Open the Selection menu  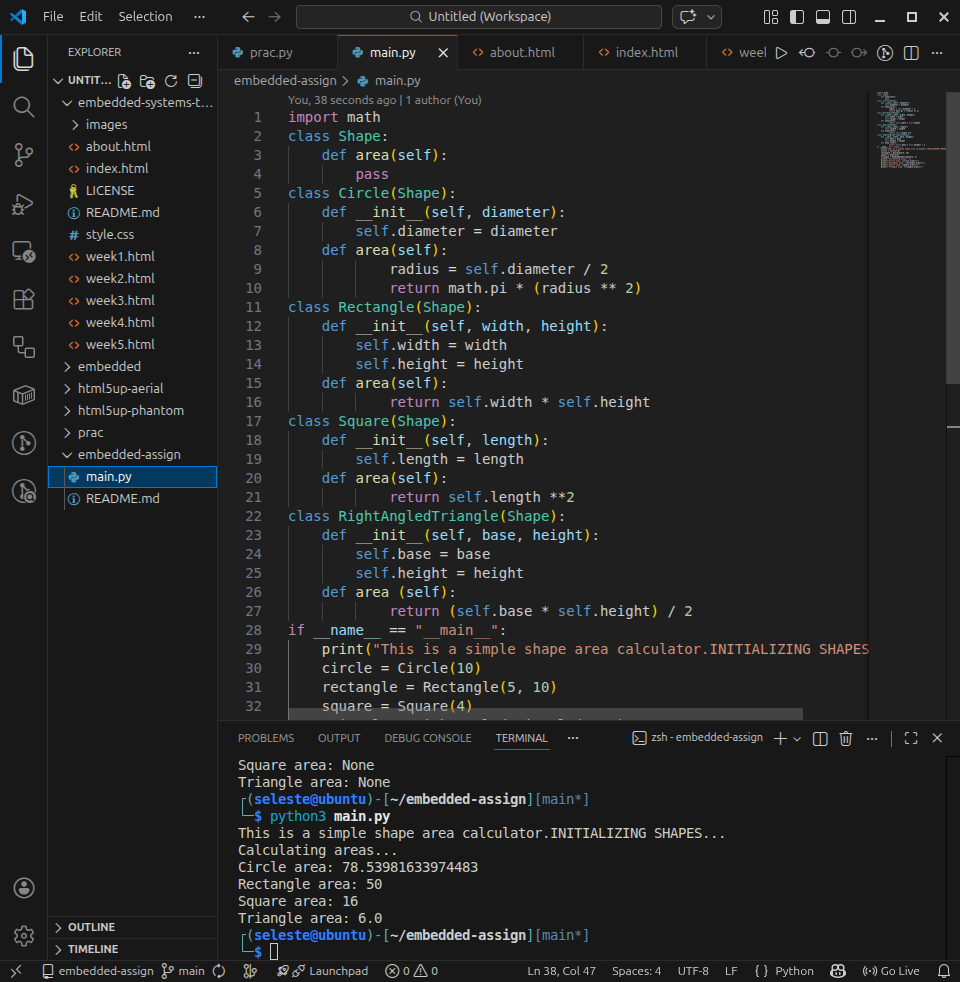145,17
